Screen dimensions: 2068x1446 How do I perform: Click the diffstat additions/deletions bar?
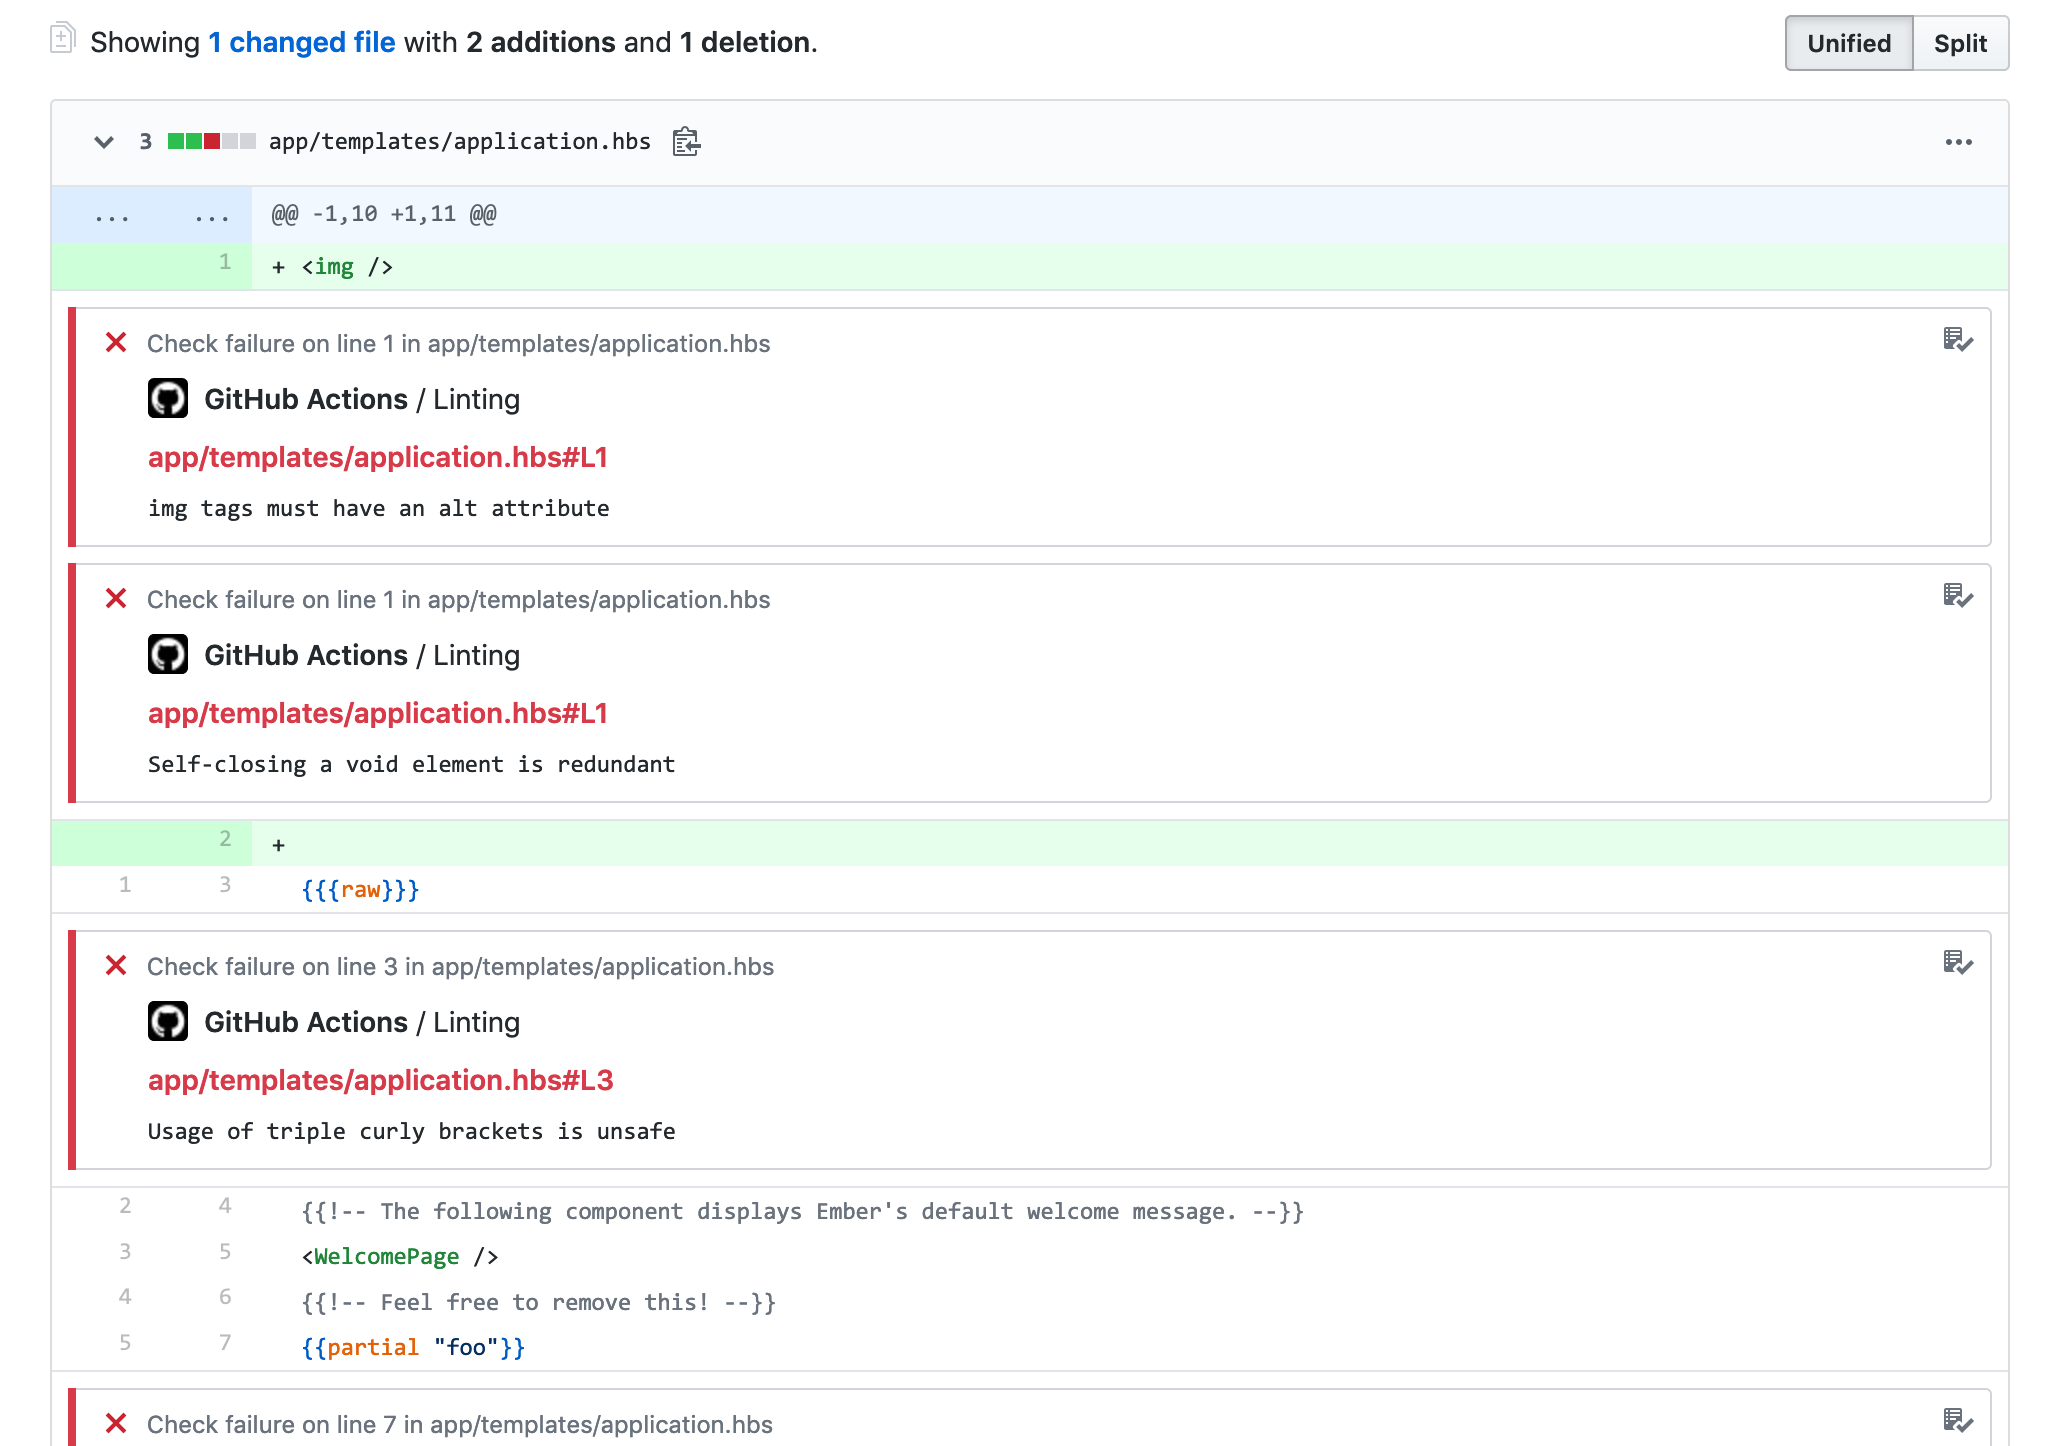pyautogui.click(x=212, y=141)
